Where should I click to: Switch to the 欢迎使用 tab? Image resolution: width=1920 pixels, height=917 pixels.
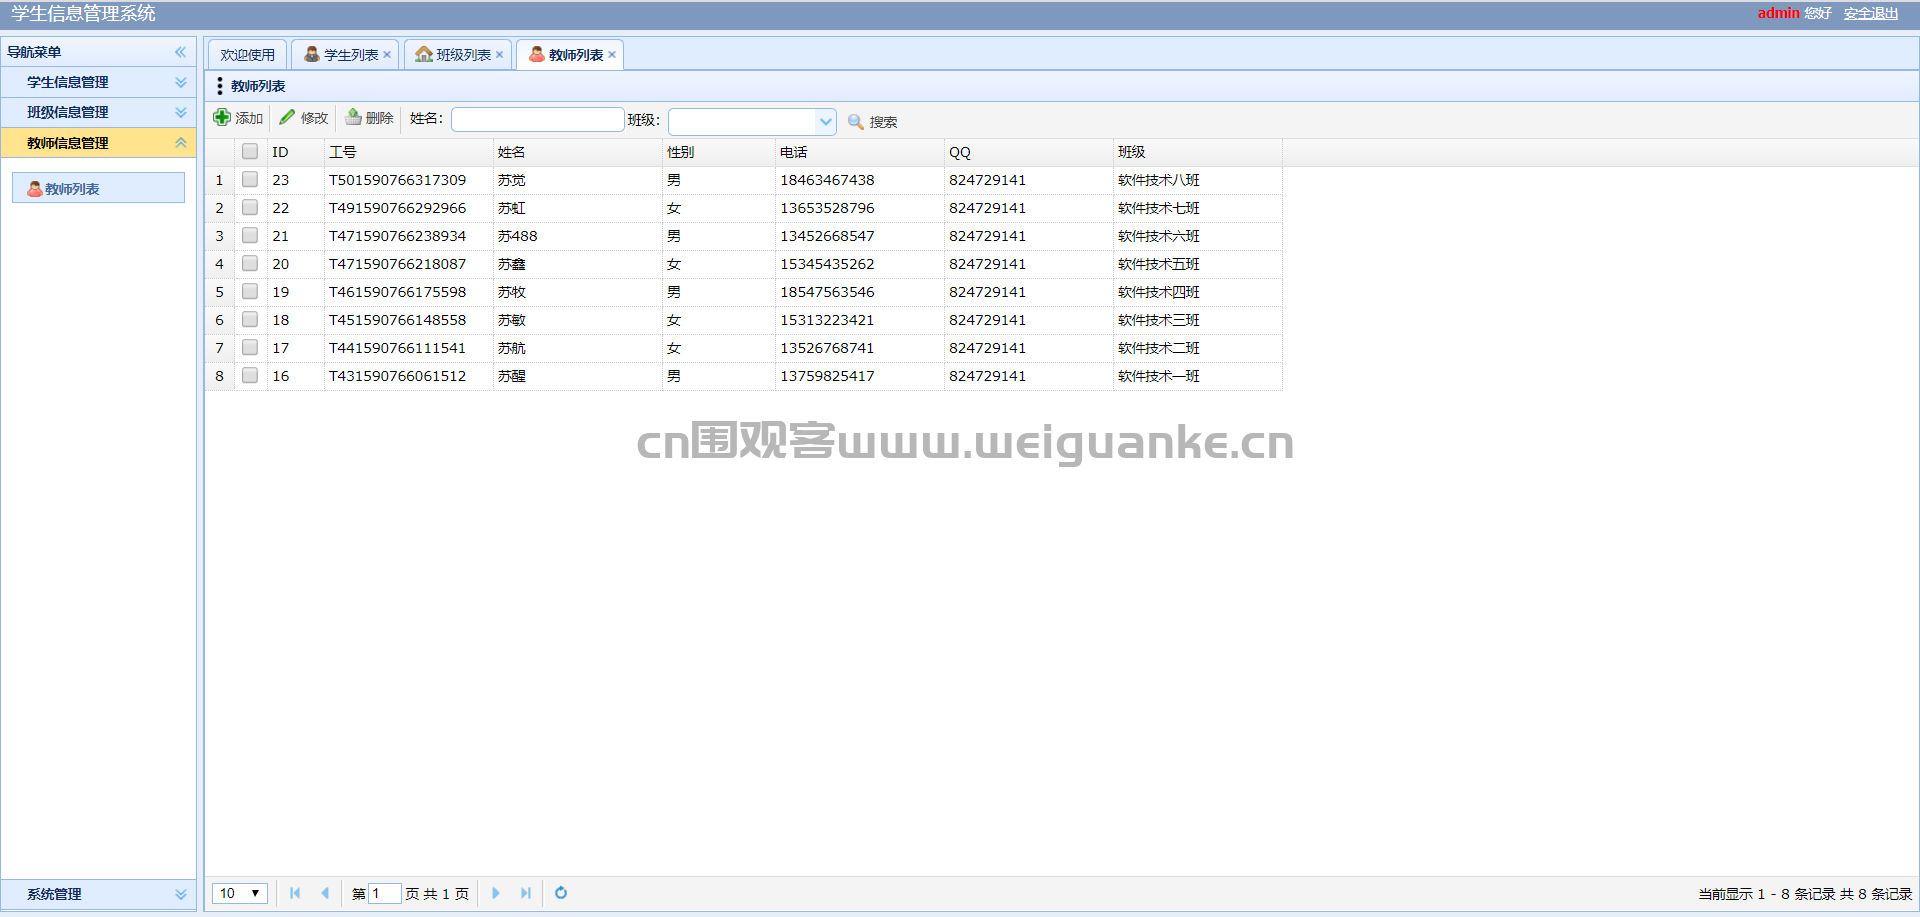[247, 55]
